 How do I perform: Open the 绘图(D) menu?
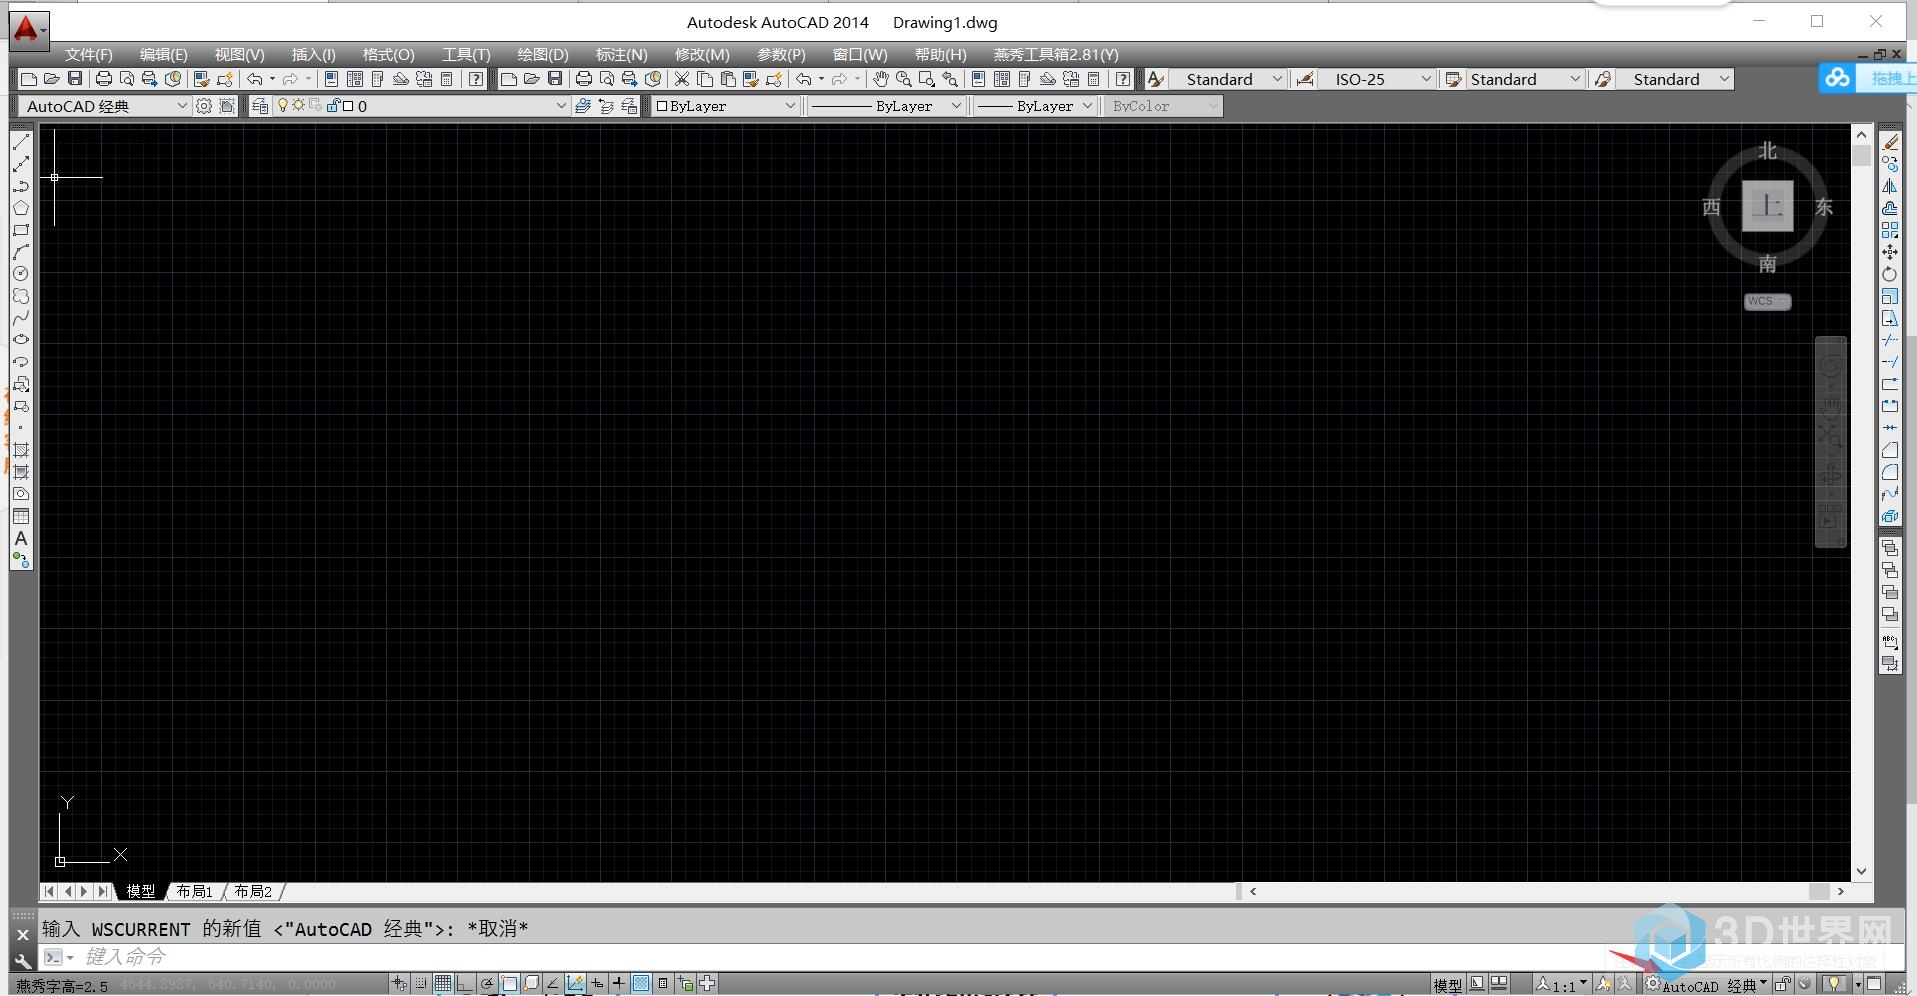pos(543,55)
